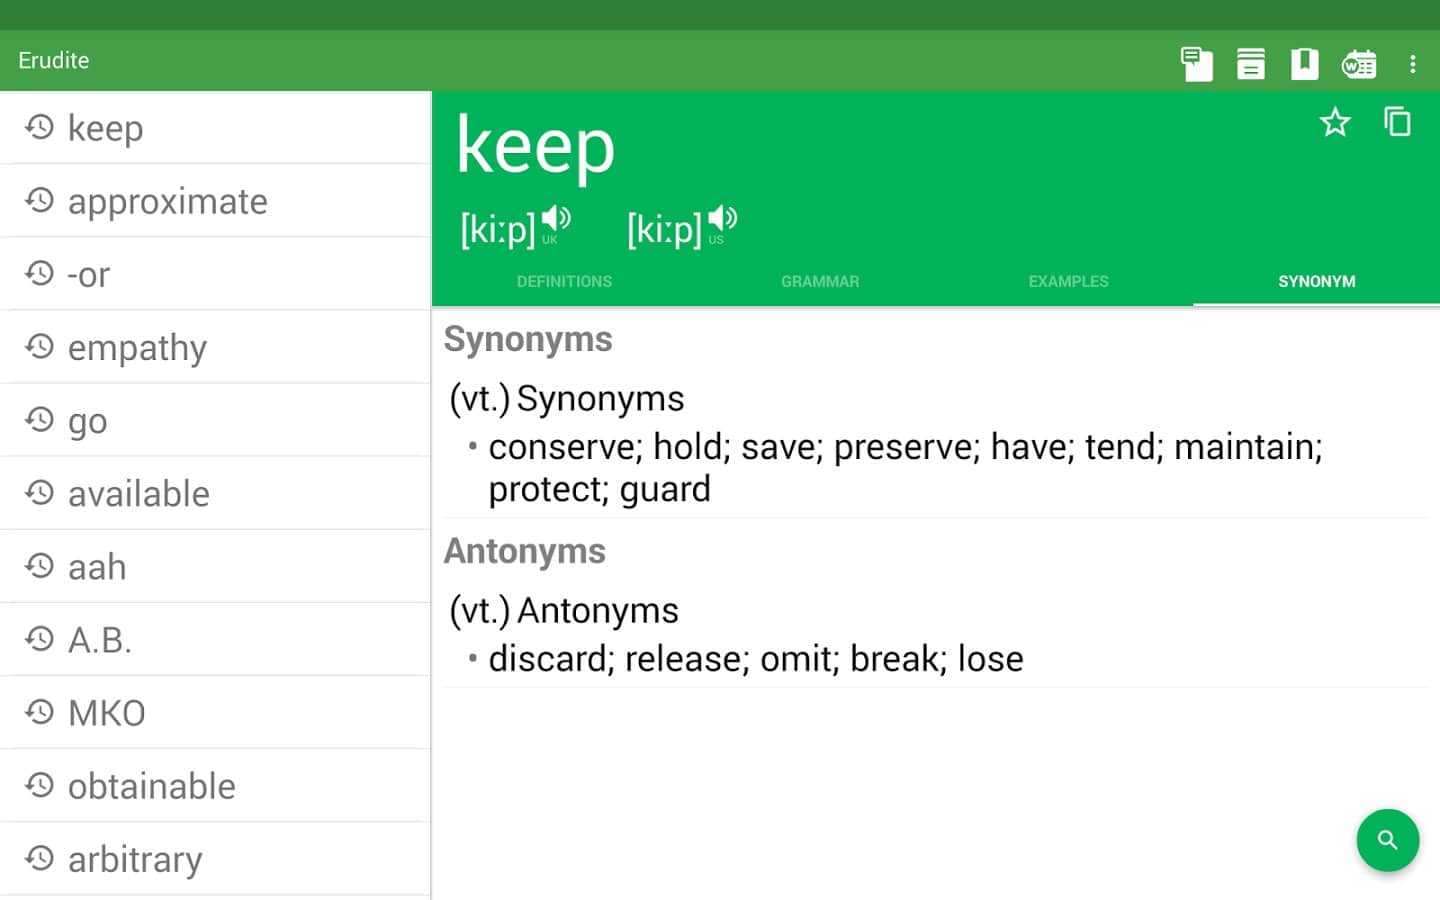This screenshot has width=1440, height=900.
Task: Tap the floating search button
Action: tap(1387, 840)
